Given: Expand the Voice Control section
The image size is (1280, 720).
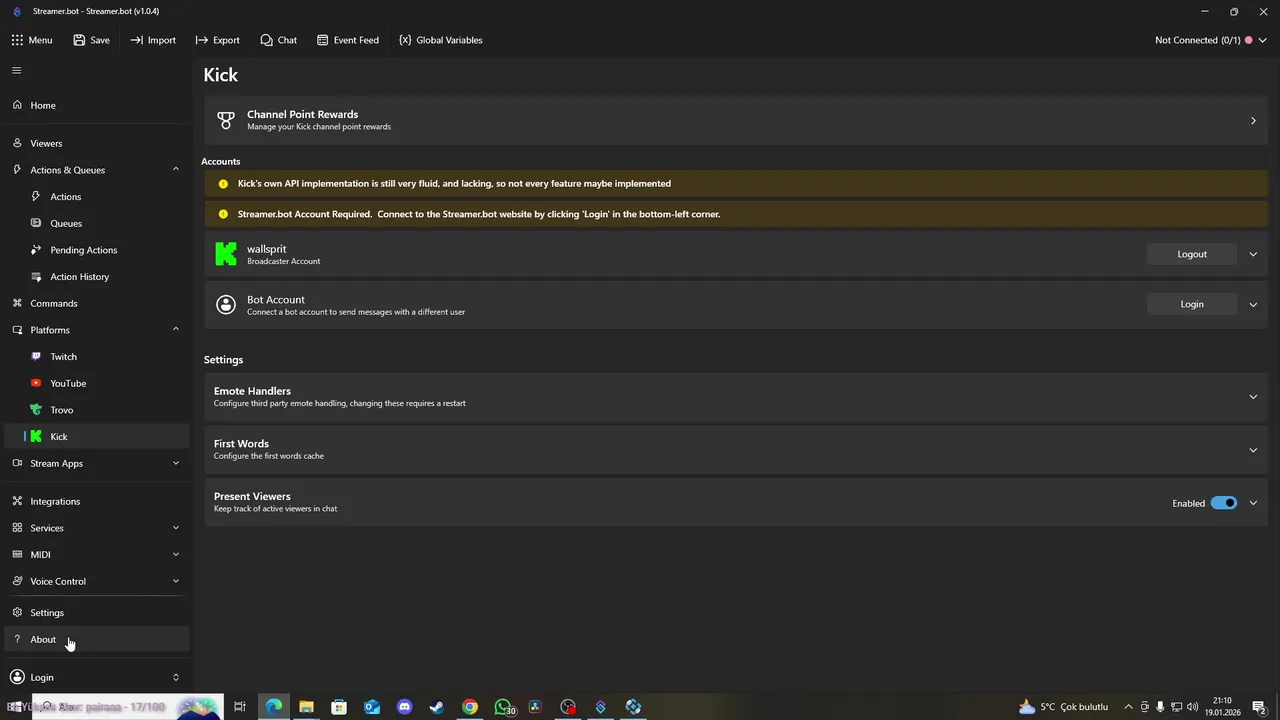Looking at the screenshot, I should tap(176, 581).
